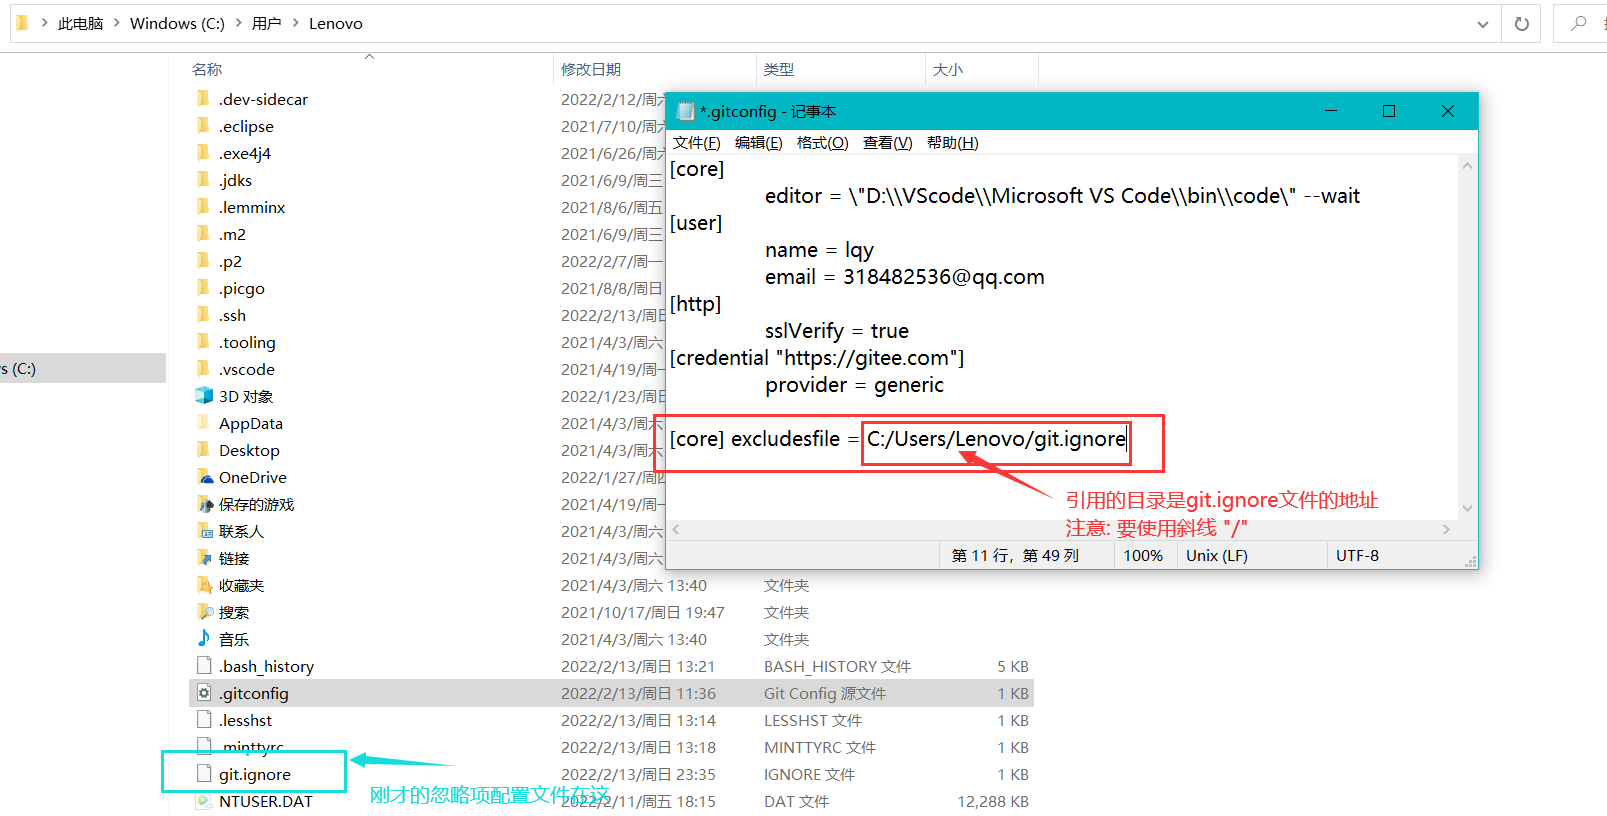Select the 链接 links folder icon
The width and height of the screenshot is (1607, 816).
(204, 558)
